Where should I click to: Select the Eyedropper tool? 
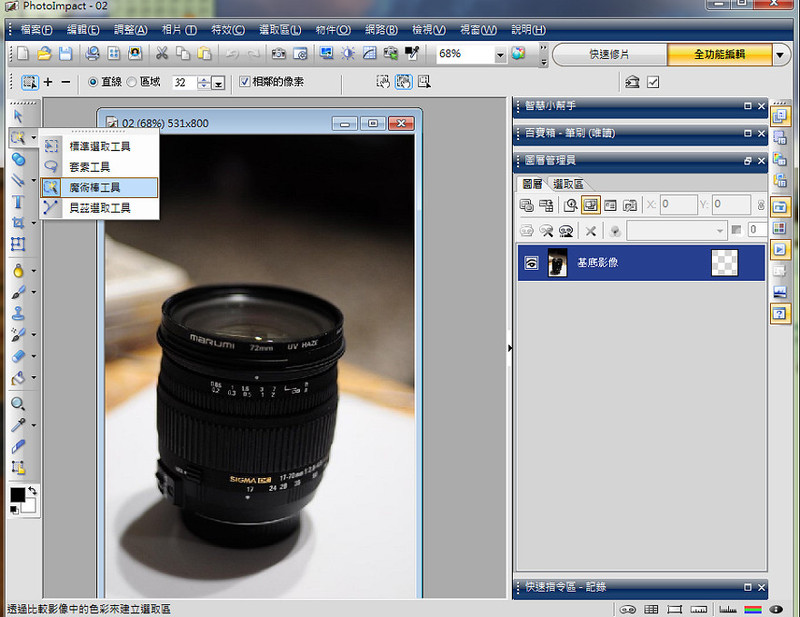pyautogui.click(x=18, y=425)
